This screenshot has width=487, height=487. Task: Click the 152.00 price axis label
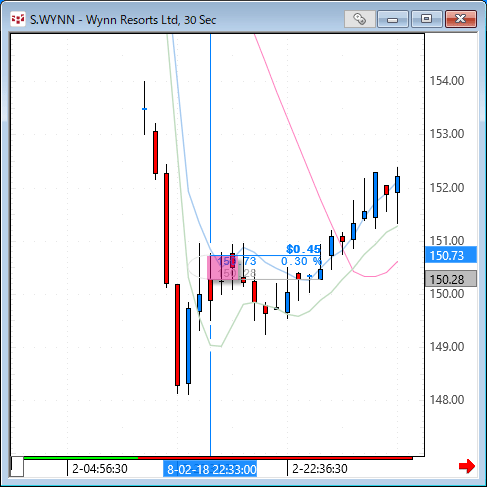coord(447,188)
